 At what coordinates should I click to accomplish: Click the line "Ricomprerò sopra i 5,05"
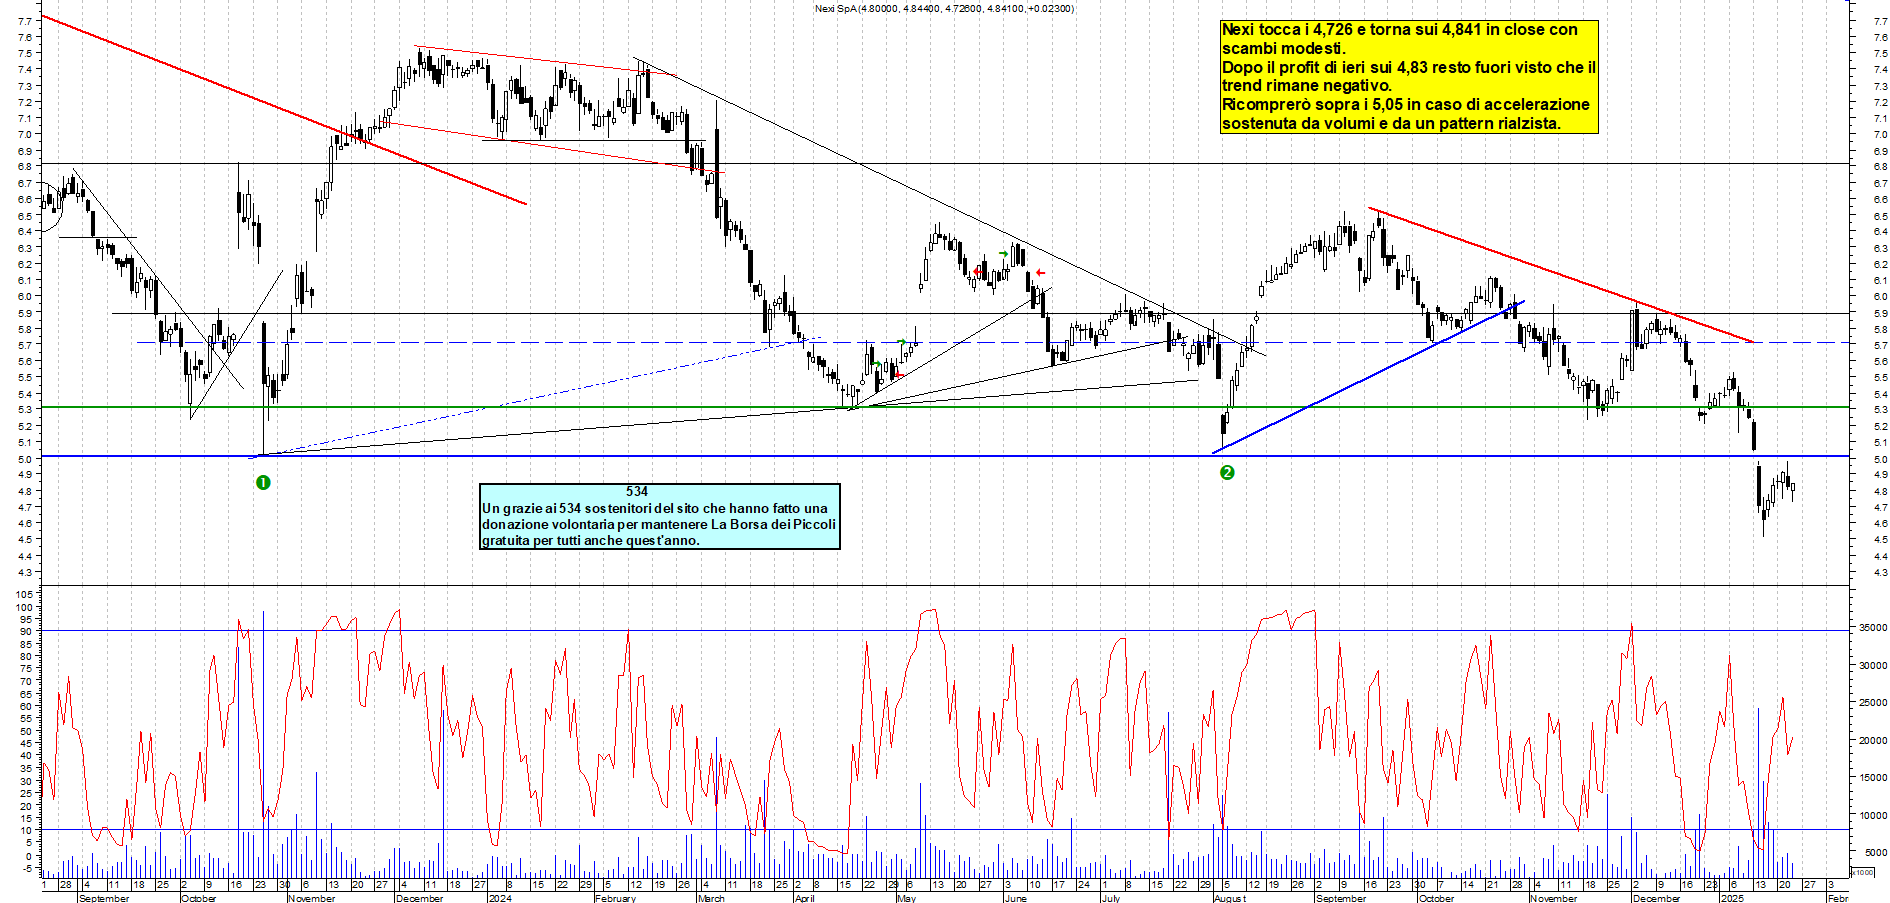point(1406,105)
